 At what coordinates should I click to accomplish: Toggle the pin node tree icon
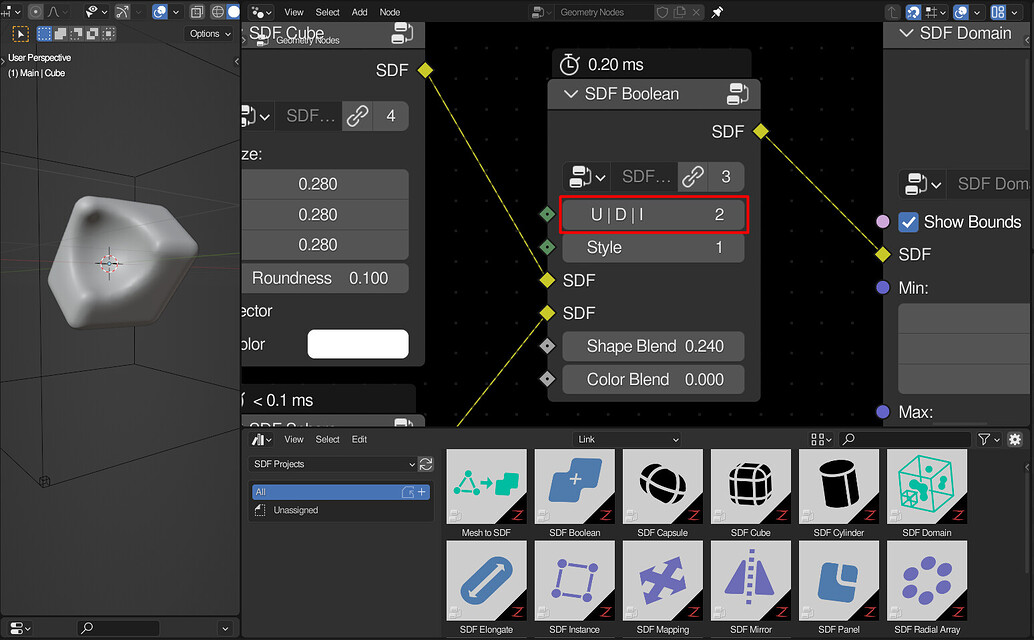click(x=717, y=12)
